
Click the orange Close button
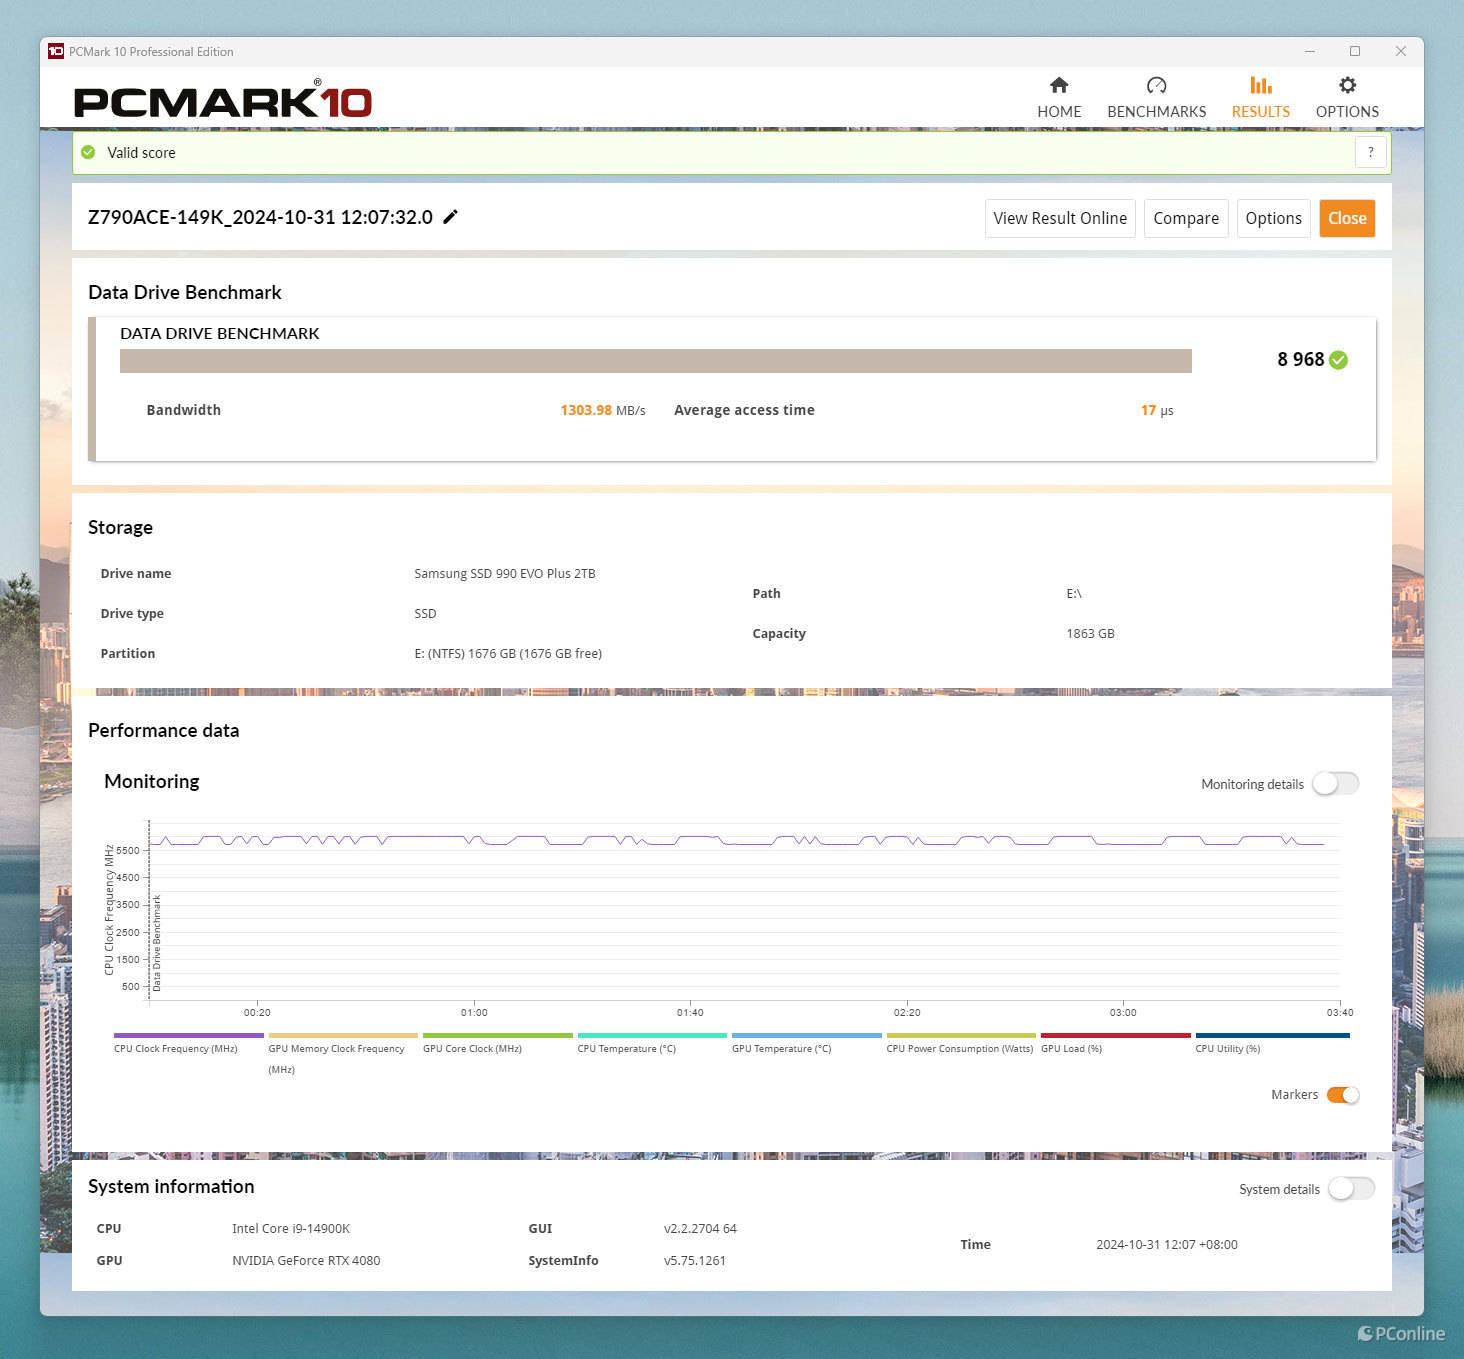(x=1346, y=218)
